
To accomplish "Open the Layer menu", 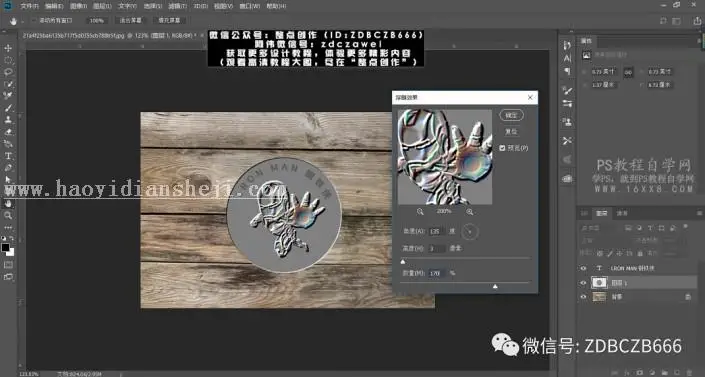I will click(x=102, y=6).
